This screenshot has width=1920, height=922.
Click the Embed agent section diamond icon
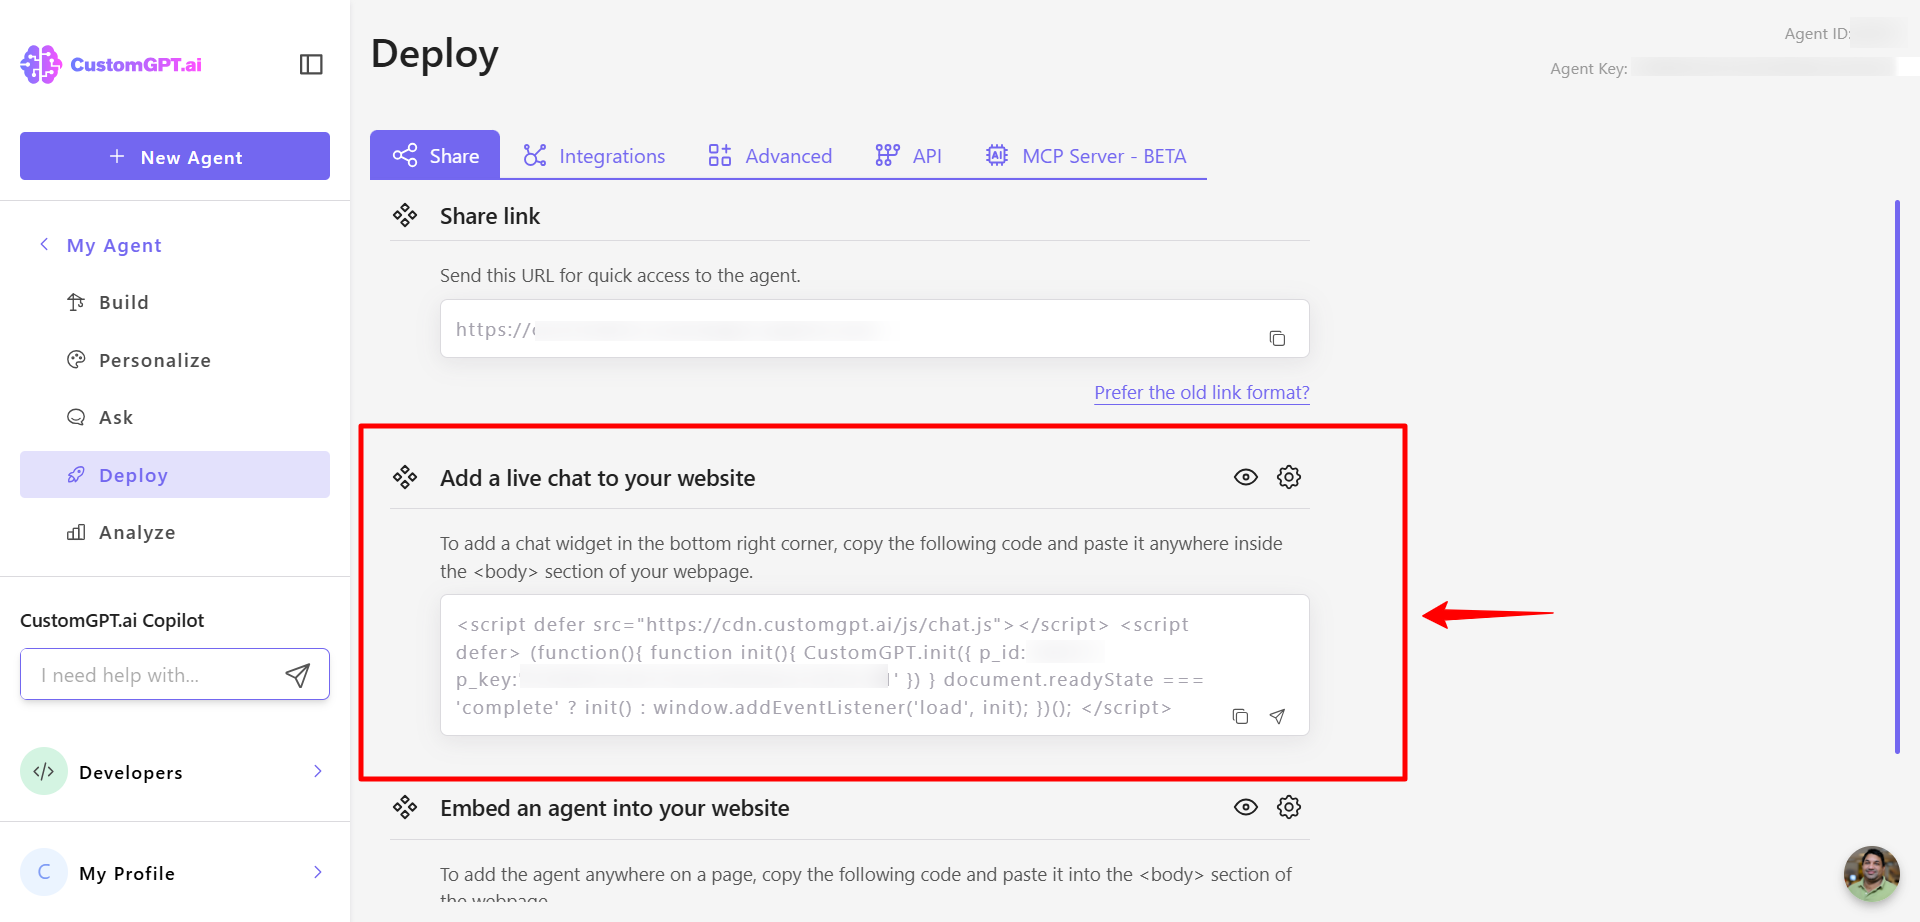405,807
